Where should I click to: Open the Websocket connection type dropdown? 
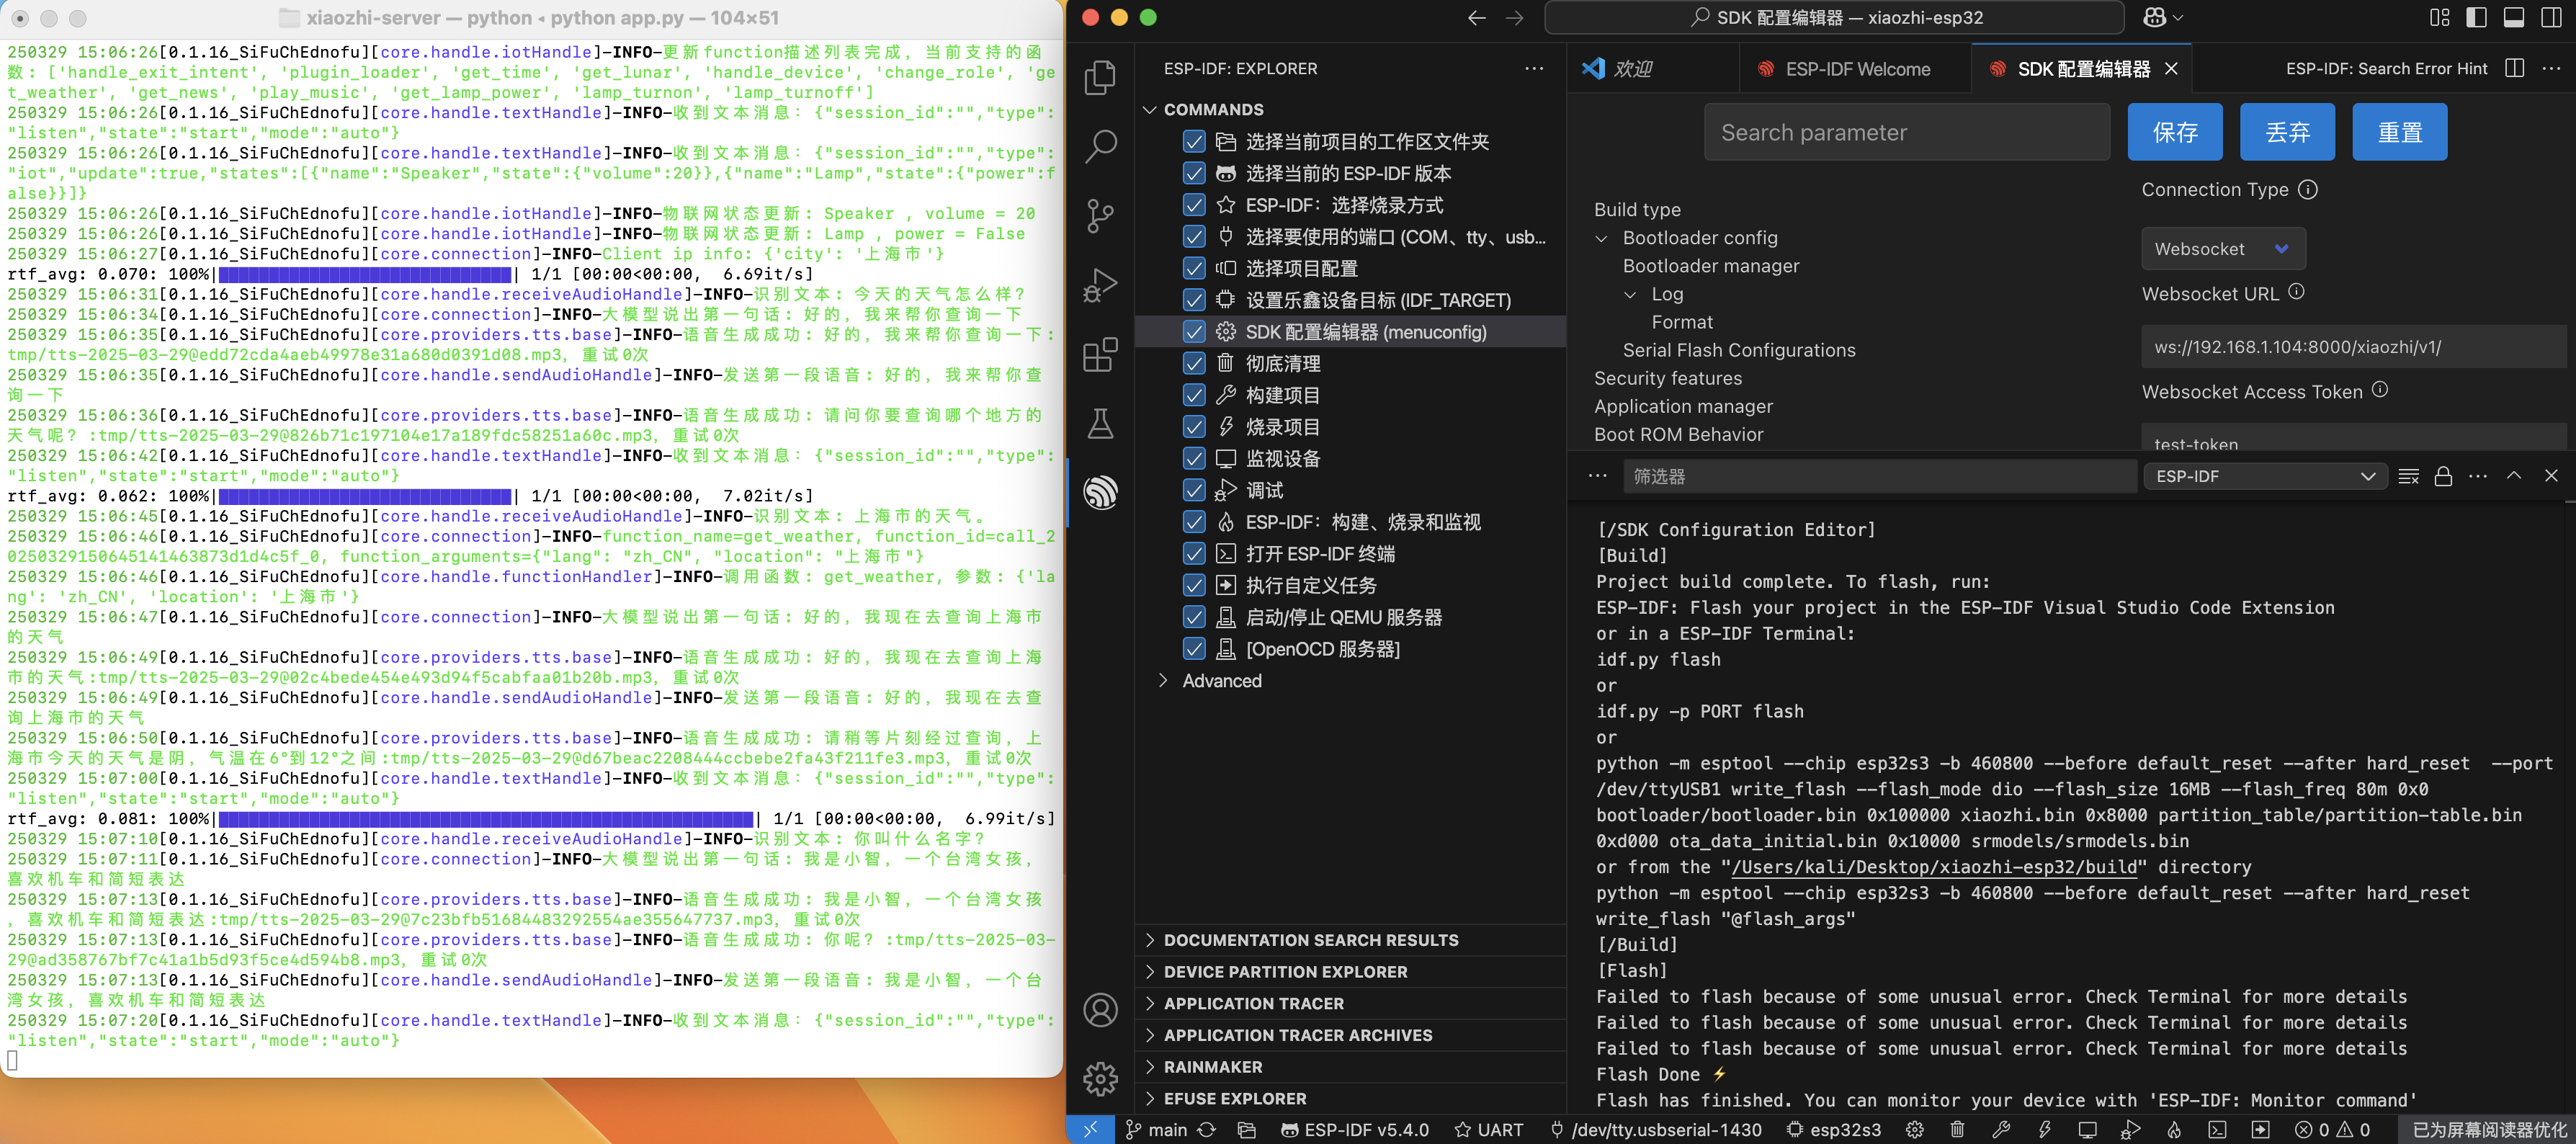(2222, 249)
